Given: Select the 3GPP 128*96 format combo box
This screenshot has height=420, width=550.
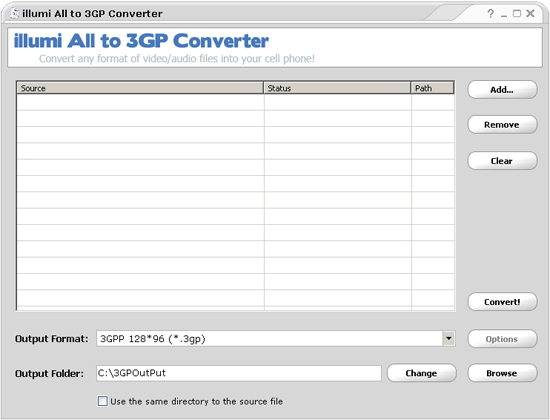Looking at the screenshot, I should [x=276, y=339].
